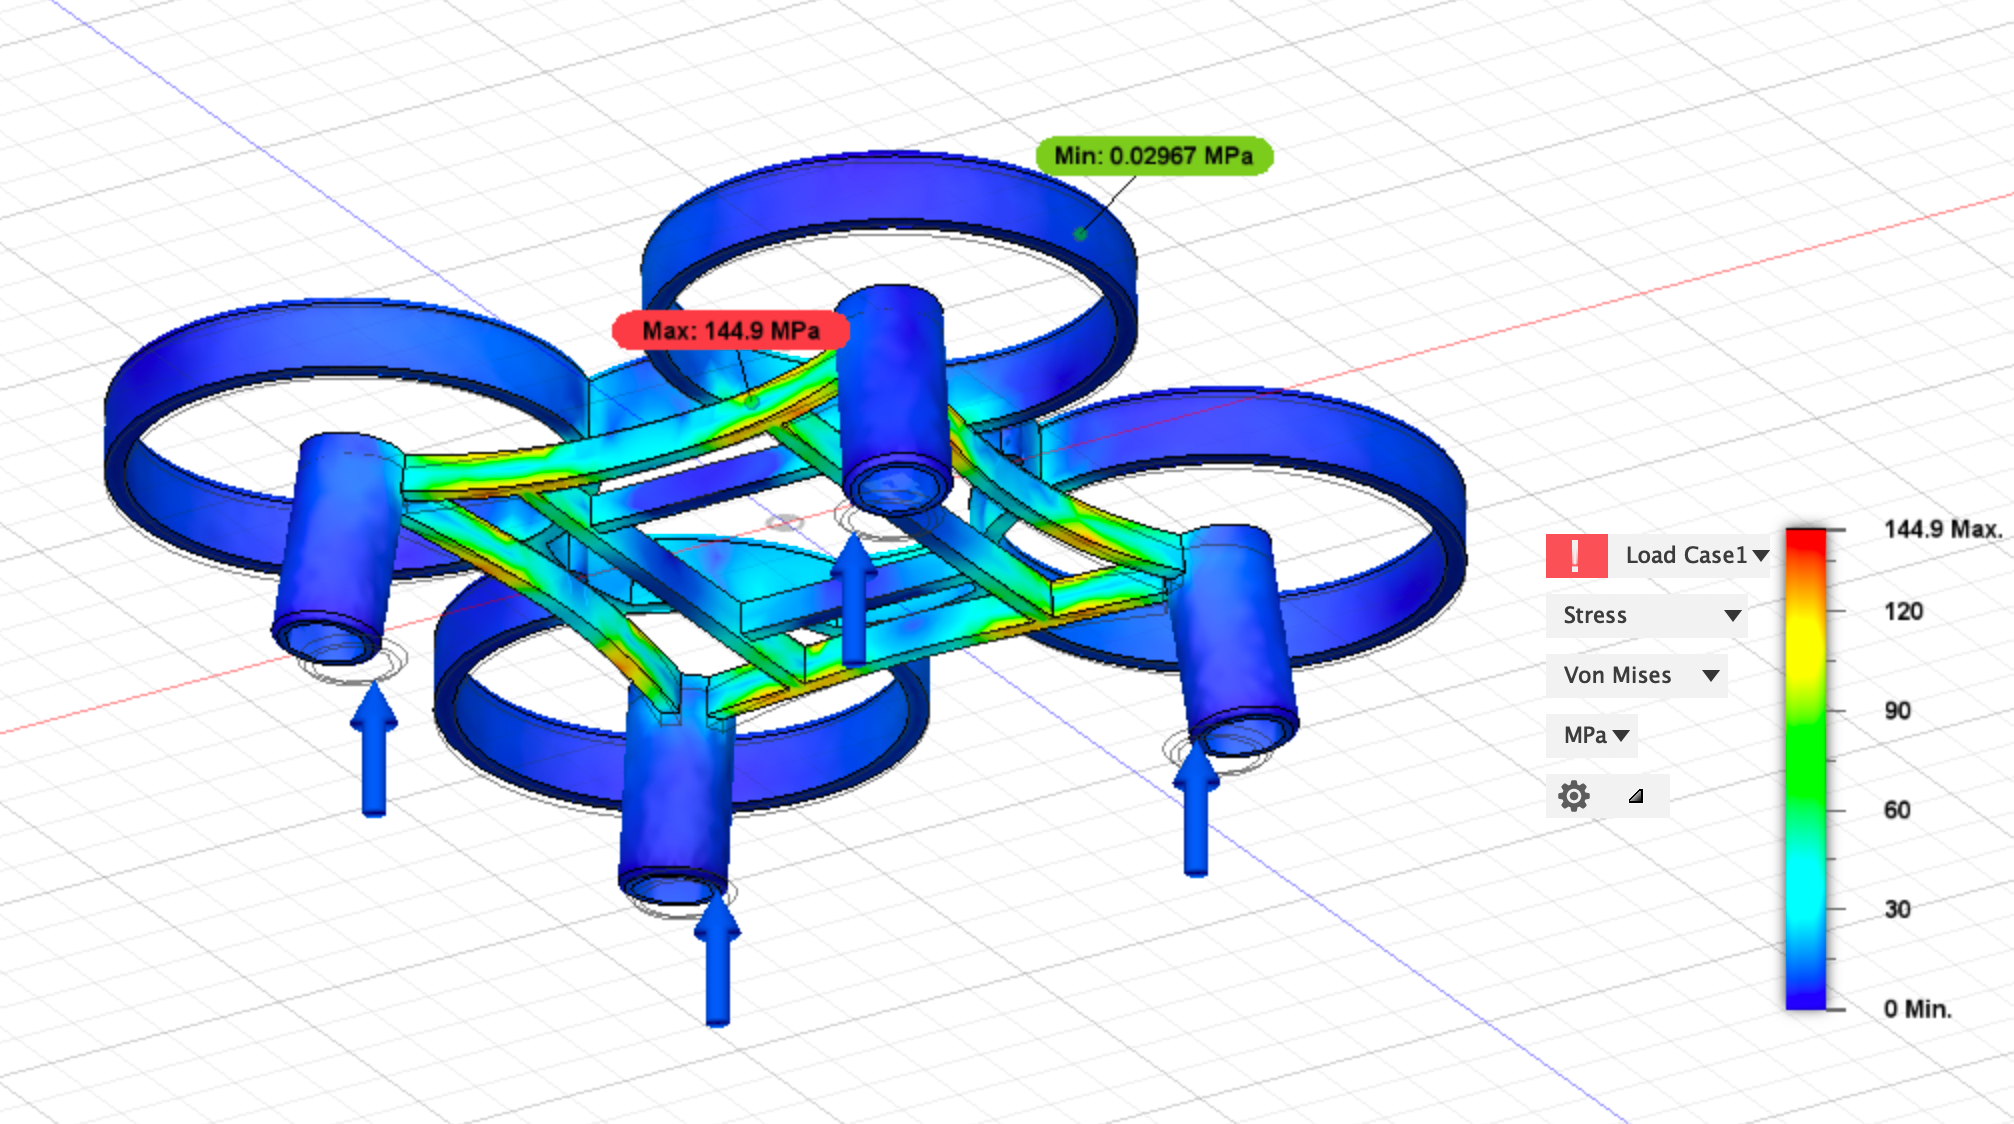
Task: Expand the Stress result type dropdown
Action: (1646, 616)
